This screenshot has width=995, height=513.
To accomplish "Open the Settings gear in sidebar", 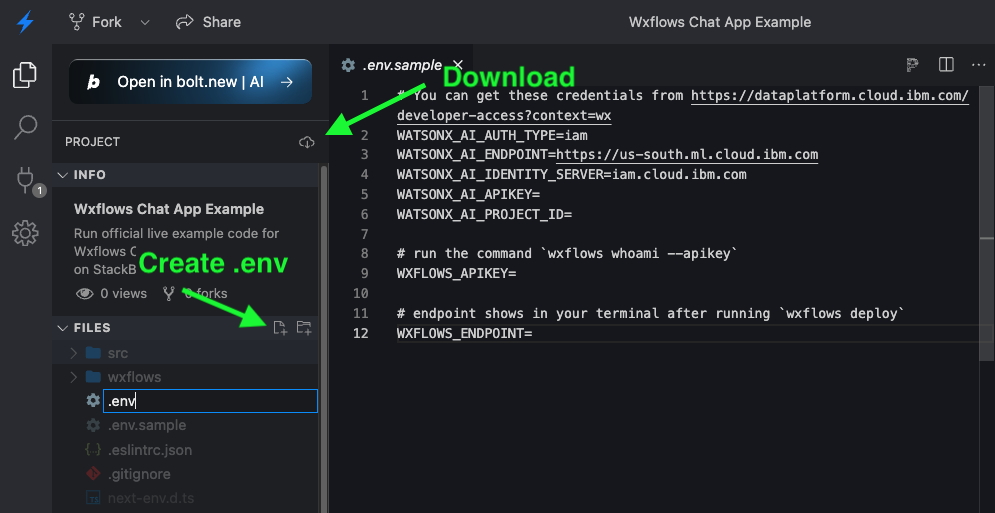I will [x=25, y=233].
